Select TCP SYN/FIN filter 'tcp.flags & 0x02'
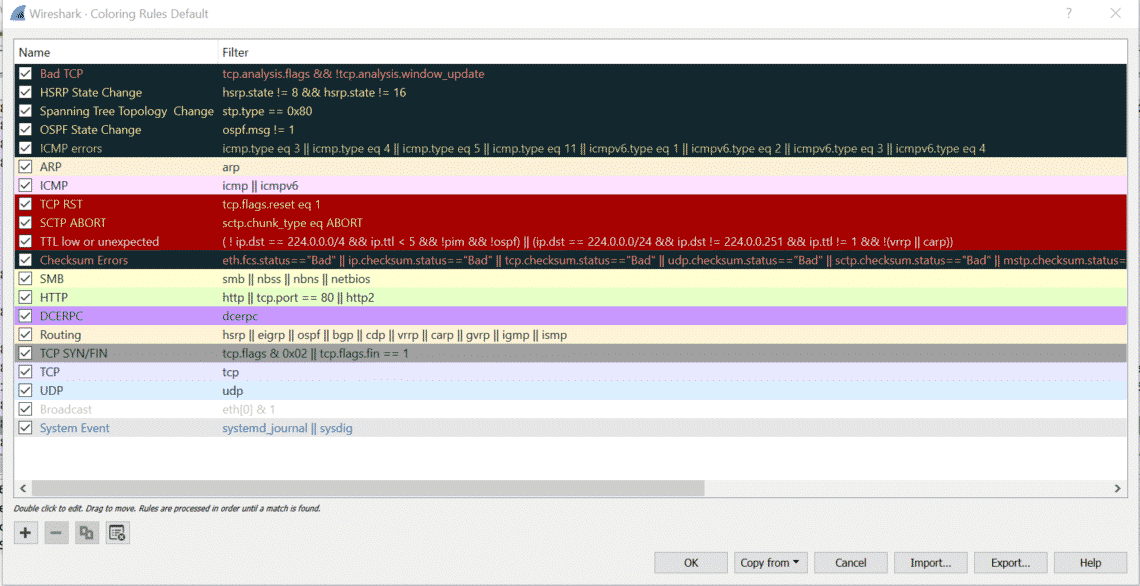This screenshot has width=1140, height=586. (316, 353)
